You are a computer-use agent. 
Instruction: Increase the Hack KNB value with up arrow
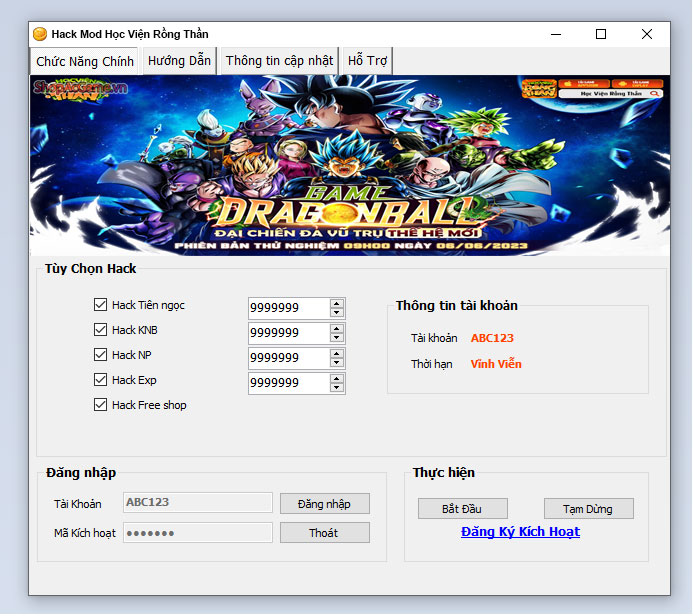pyautogui.click(x=337, y=329)
